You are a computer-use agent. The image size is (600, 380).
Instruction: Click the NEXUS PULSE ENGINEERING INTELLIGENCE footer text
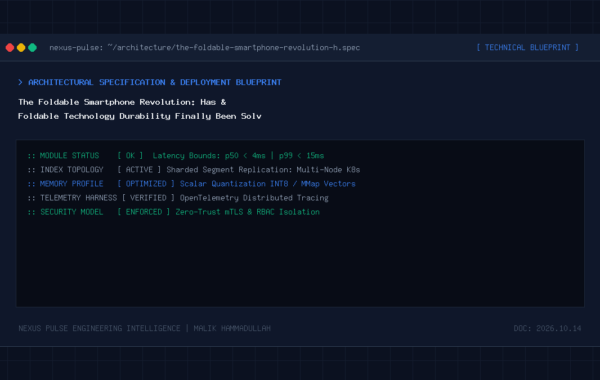[99, 328]
